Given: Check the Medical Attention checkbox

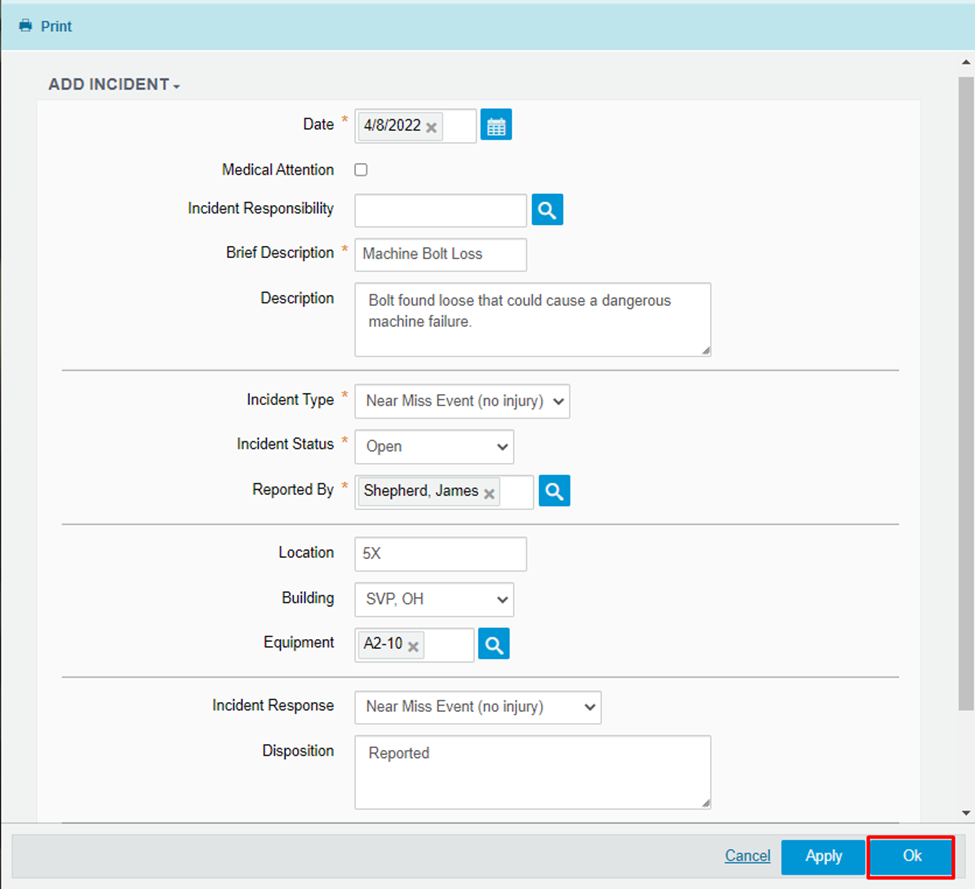Looking at the screenshot, I should (361, 170).
